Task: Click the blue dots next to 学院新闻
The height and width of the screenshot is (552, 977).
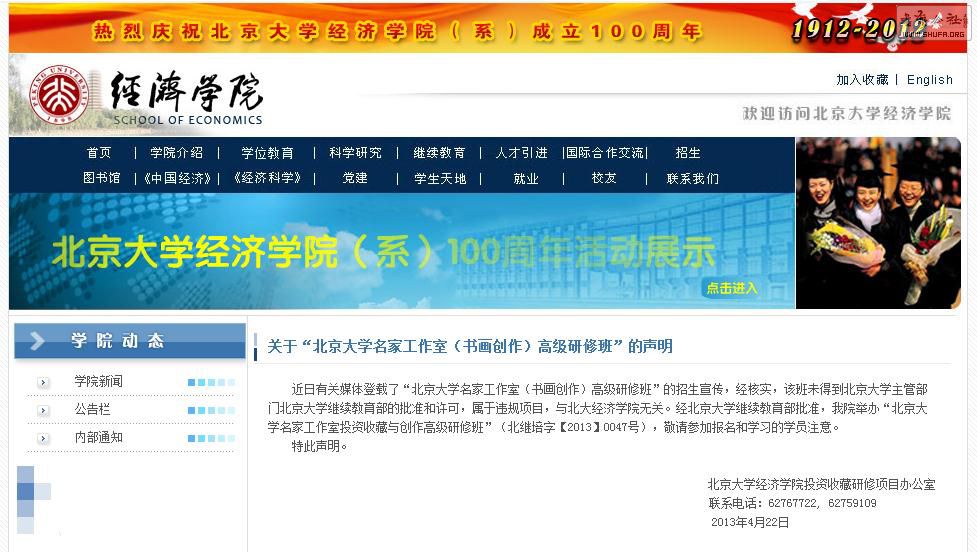Action: (211, 382)
